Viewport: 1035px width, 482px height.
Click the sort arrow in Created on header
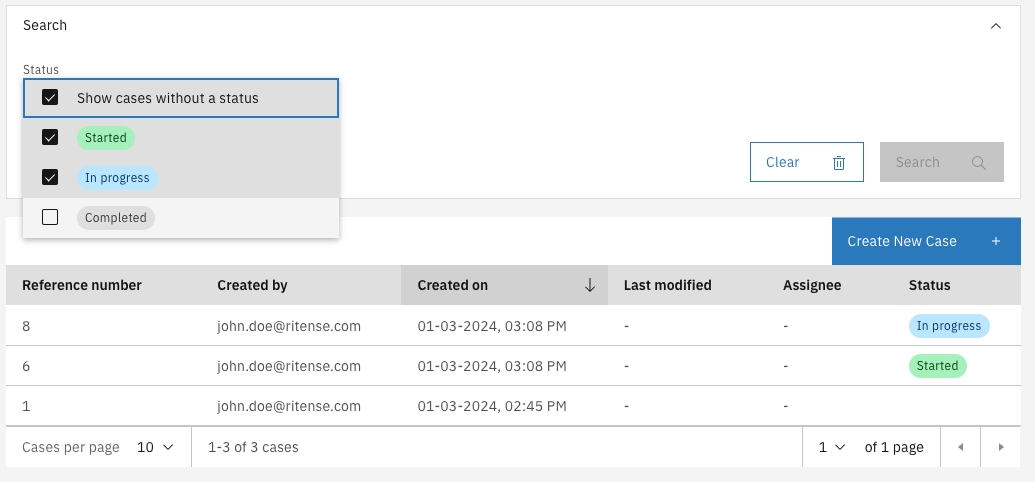point(589,285)
